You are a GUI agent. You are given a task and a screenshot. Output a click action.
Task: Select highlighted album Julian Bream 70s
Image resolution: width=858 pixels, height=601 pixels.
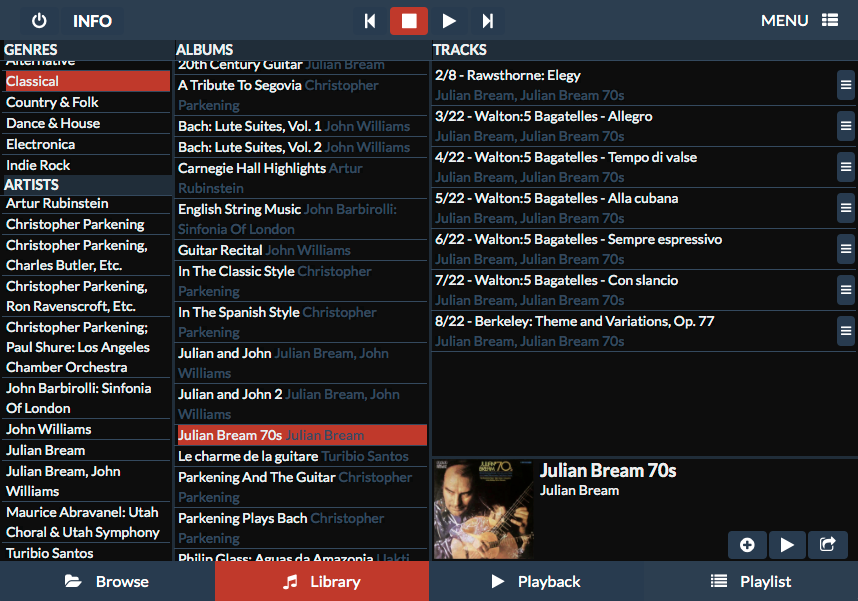[x=302, y=435]
